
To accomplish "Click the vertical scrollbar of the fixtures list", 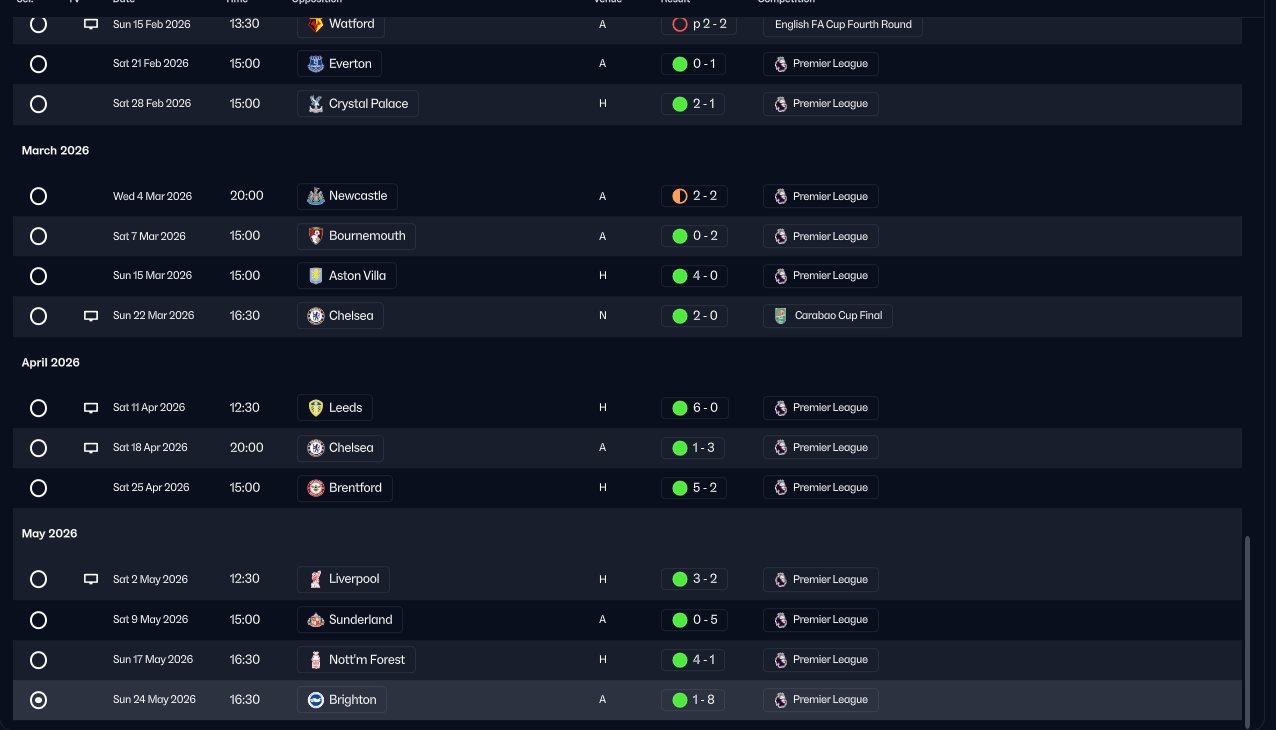I will tap(1247, 630).
